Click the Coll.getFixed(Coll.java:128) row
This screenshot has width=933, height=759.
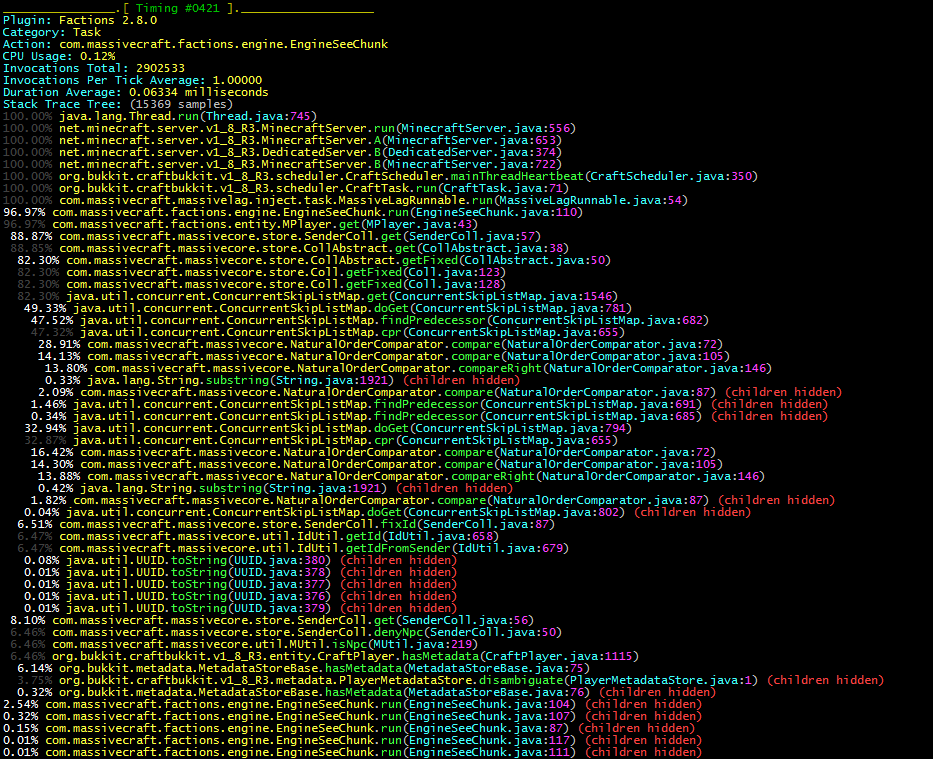pos(262,284)
